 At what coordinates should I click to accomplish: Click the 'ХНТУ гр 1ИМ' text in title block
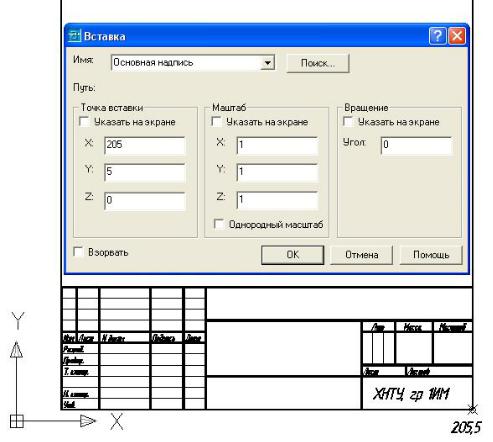pyautogui.click(x=411, y=394)
